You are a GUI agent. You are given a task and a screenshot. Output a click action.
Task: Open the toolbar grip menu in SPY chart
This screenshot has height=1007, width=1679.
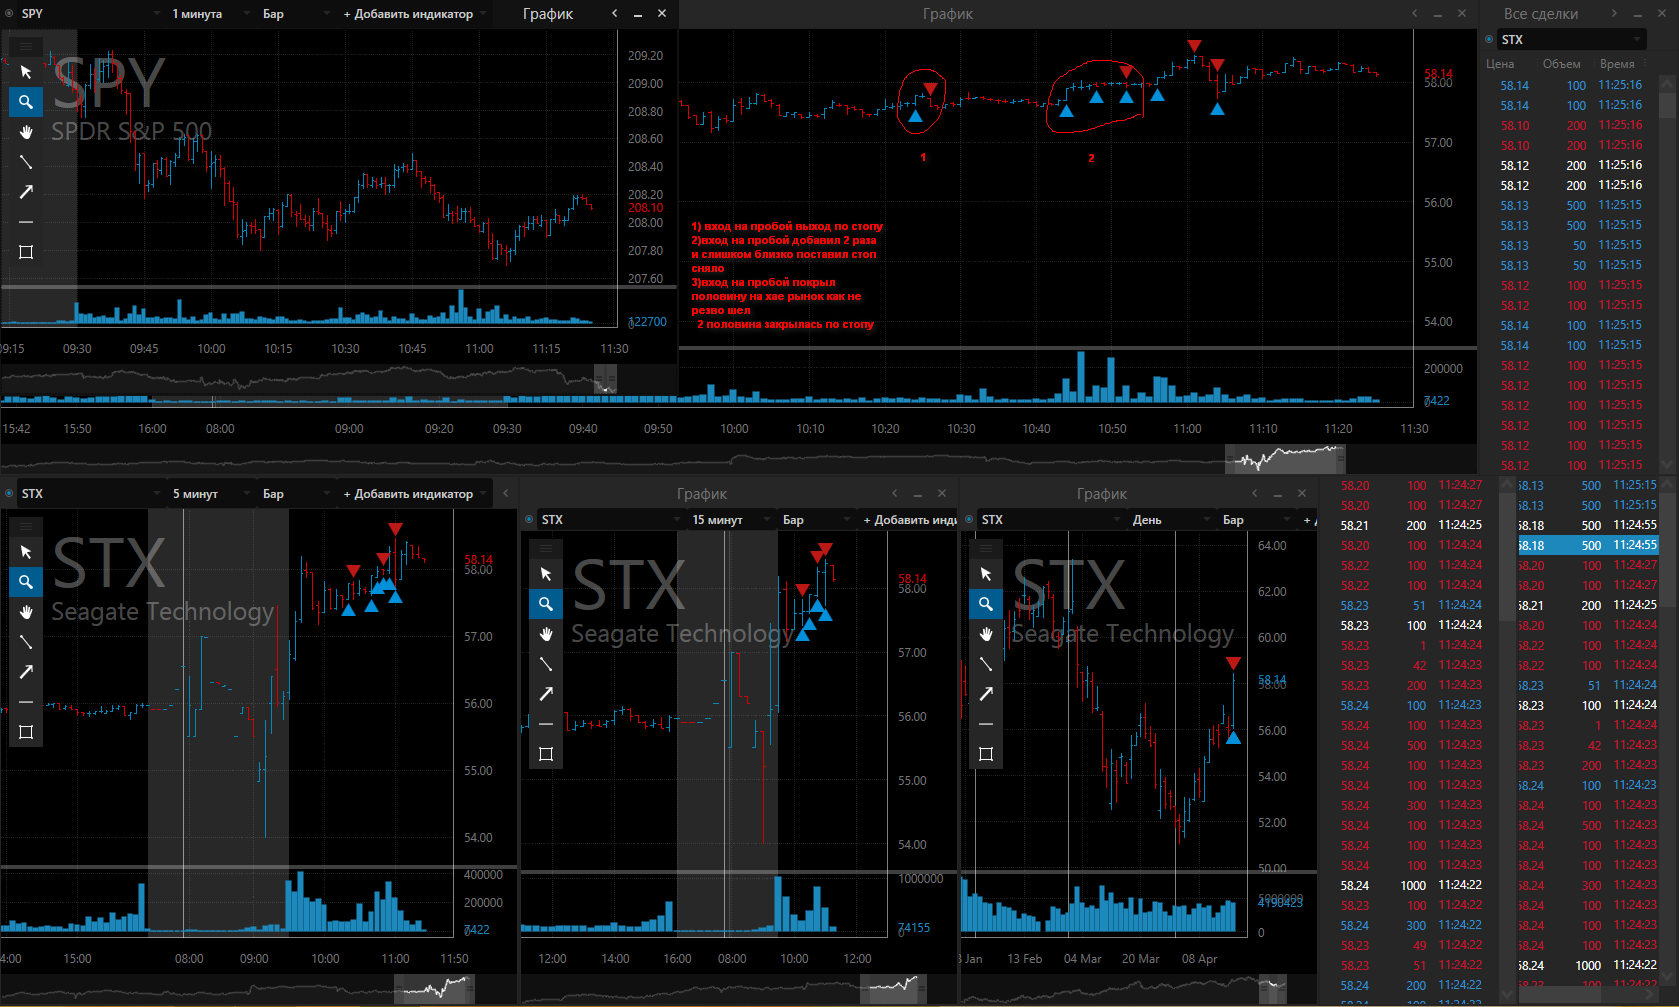26,46
